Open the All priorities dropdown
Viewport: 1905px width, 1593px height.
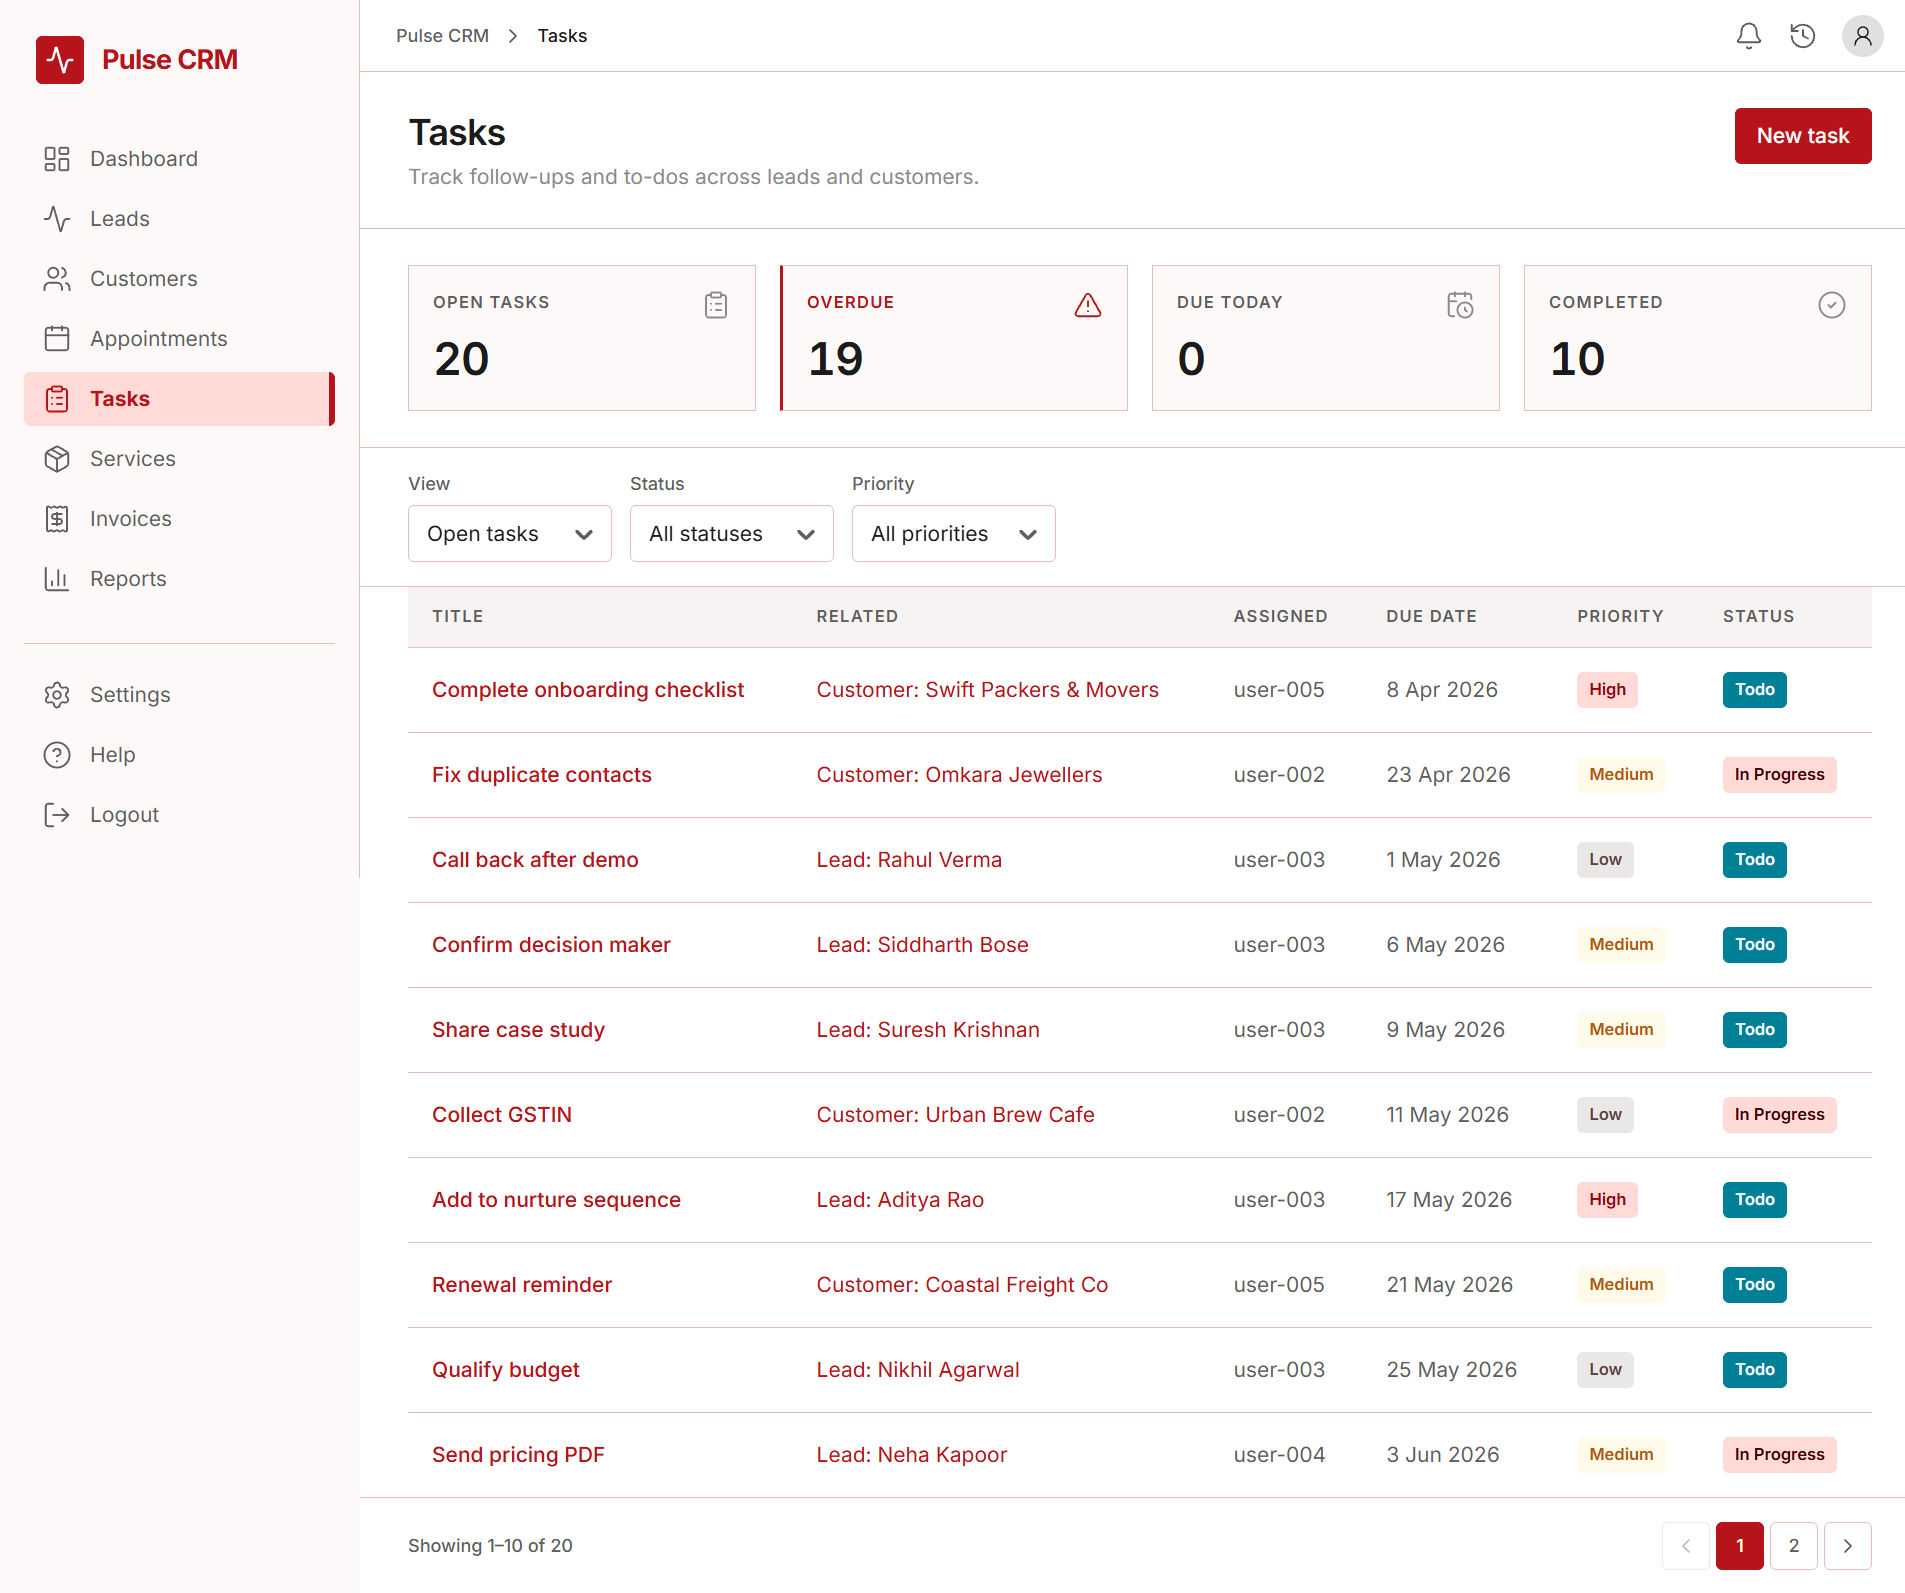coord(954,534)
